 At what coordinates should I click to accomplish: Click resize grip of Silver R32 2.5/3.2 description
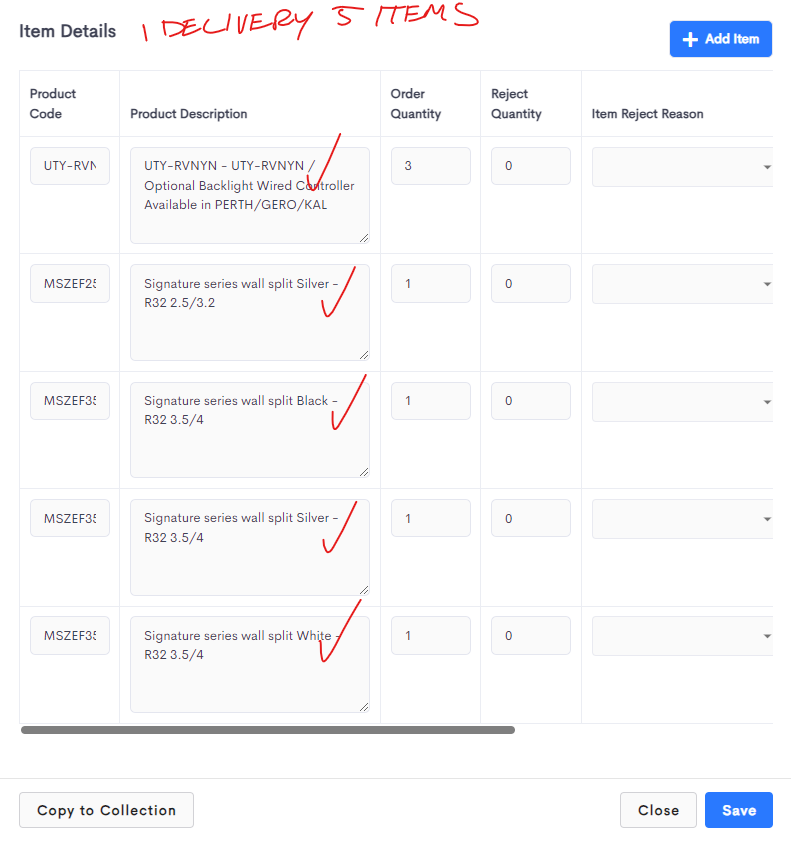click(364, 355)
